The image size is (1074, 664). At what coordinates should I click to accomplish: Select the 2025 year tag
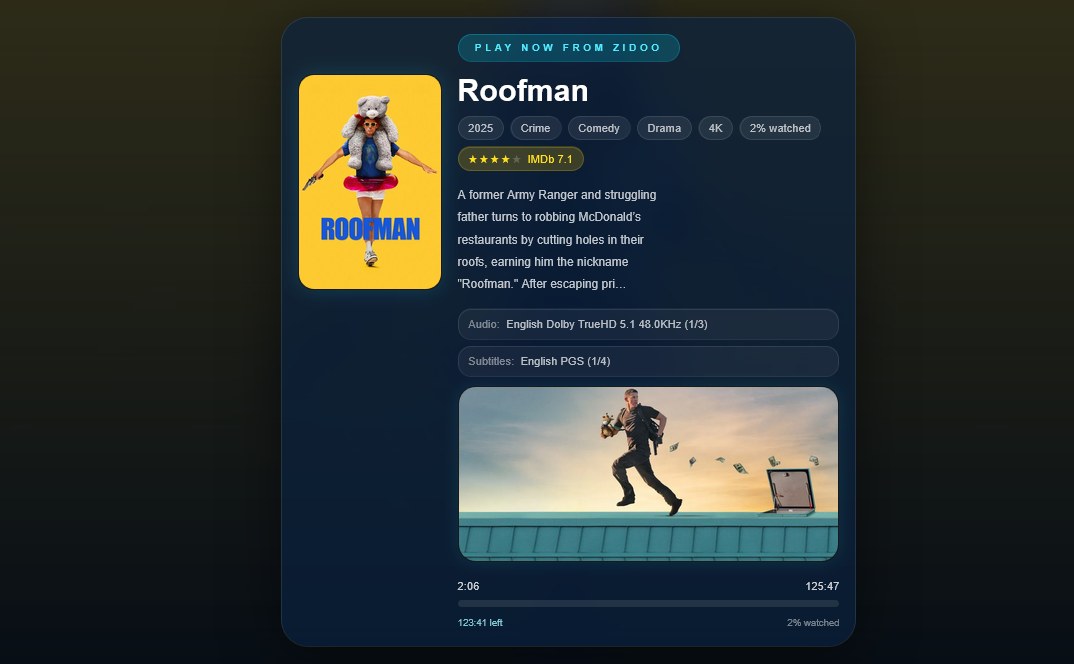click(x=481, y=128)
